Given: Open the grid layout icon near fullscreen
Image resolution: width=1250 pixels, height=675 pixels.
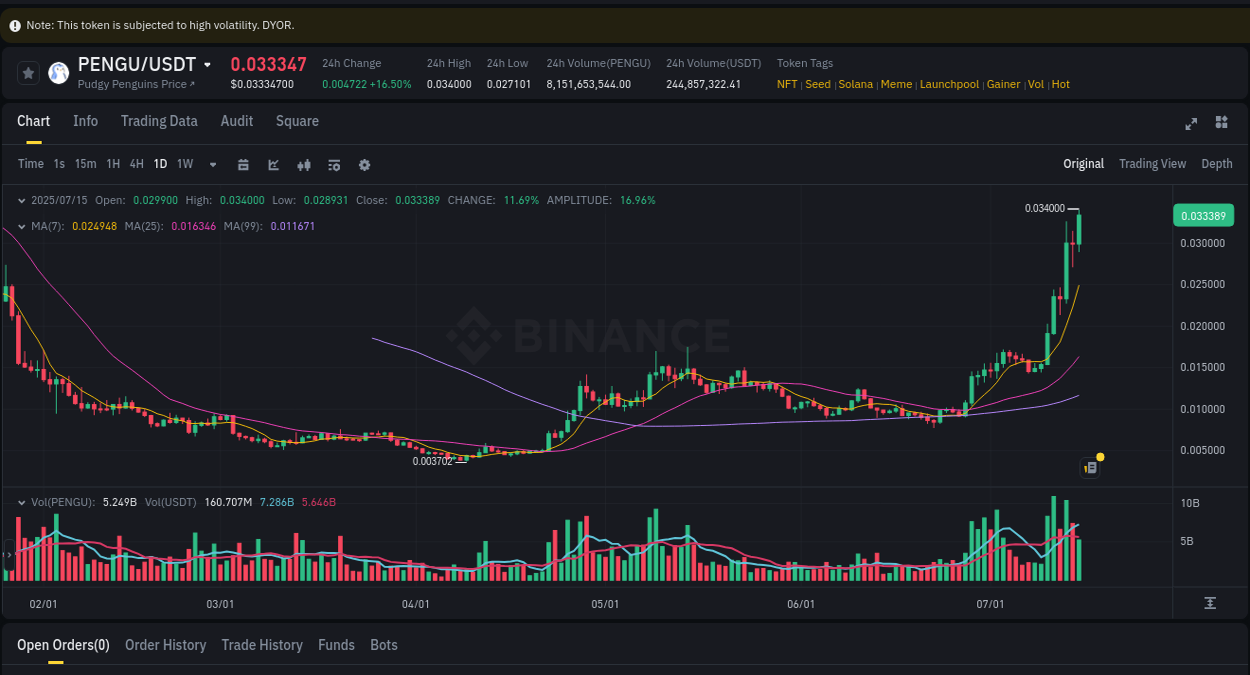Looking at the screenshot, I should 1221,122.
